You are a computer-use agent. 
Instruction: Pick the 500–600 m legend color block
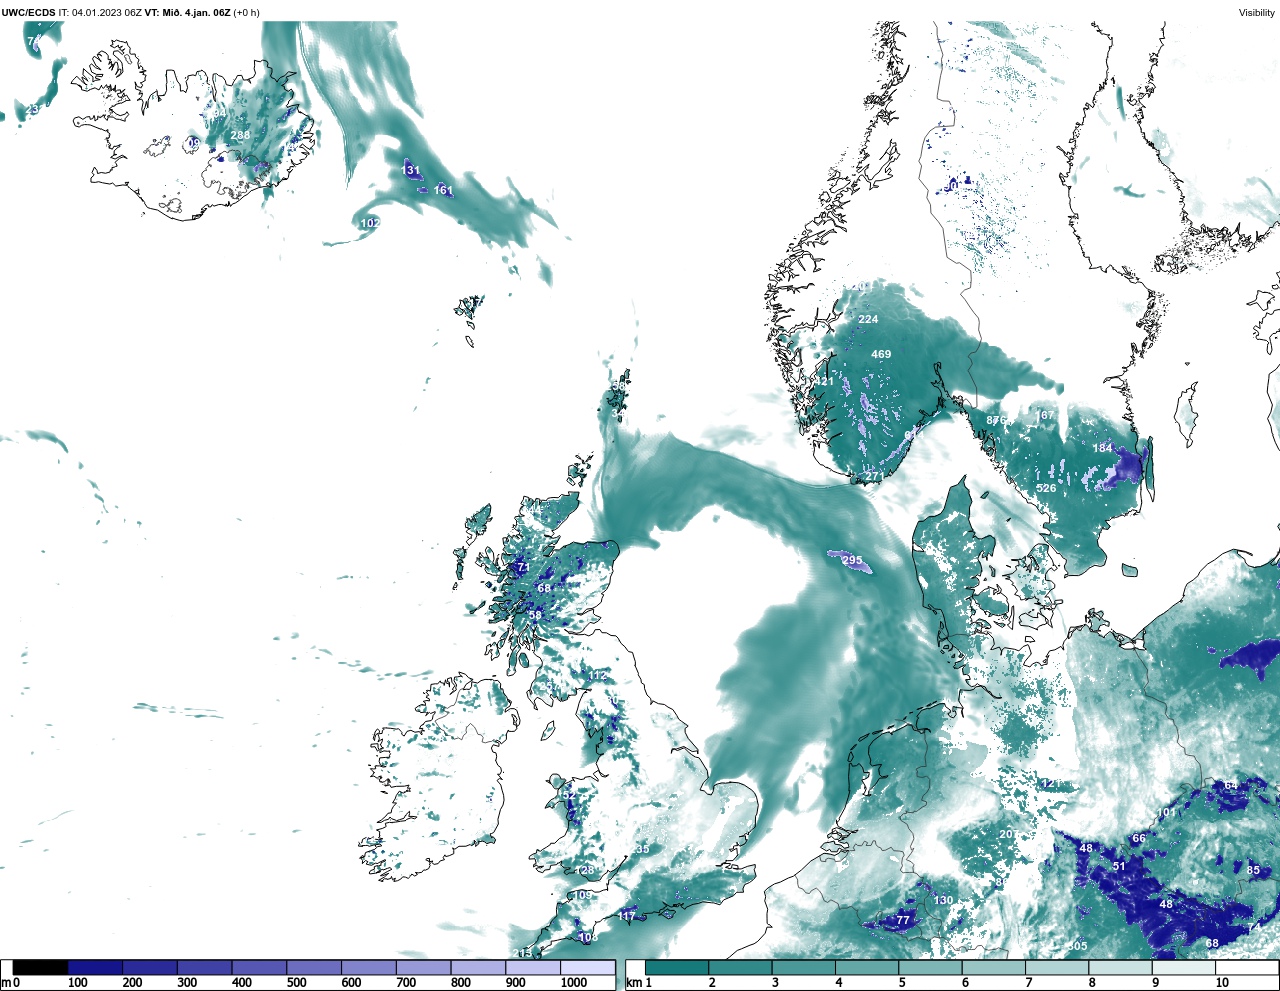pos(314,968)
